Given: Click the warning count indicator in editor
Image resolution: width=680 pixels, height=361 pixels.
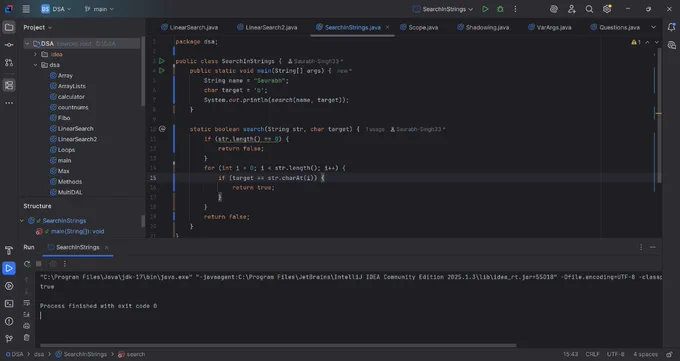Looking at the screenshot, I should click(x=636, y=42).
